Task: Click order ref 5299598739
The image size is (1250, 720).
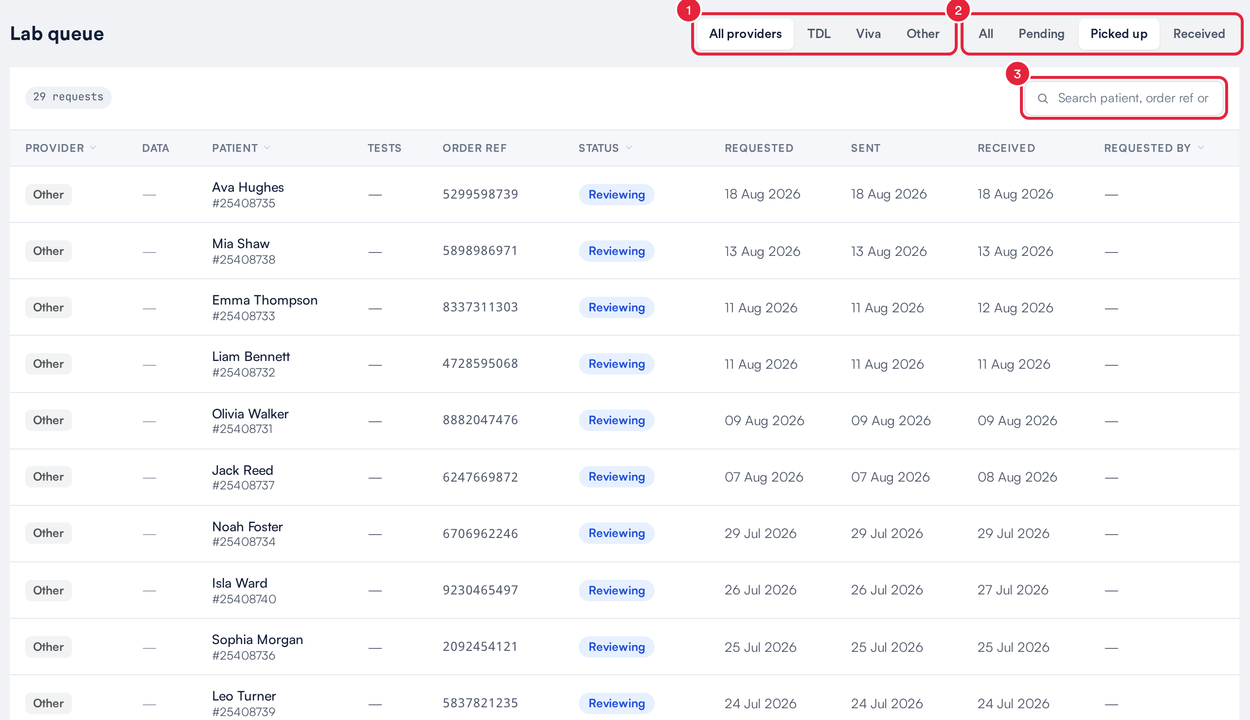Action: (x=481, y=195)
